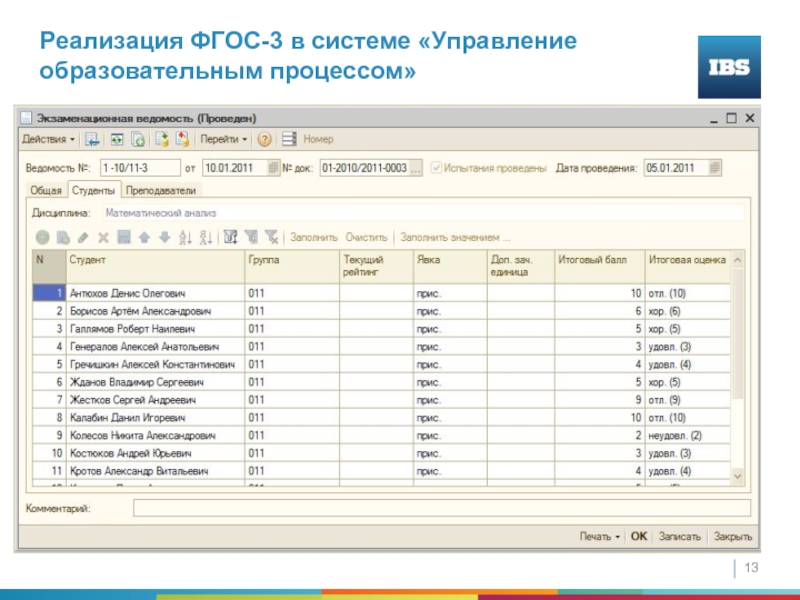The height and width of the screenshot is (600, 800).
Task: Click the delete row X icon
Action: [103, 238]
